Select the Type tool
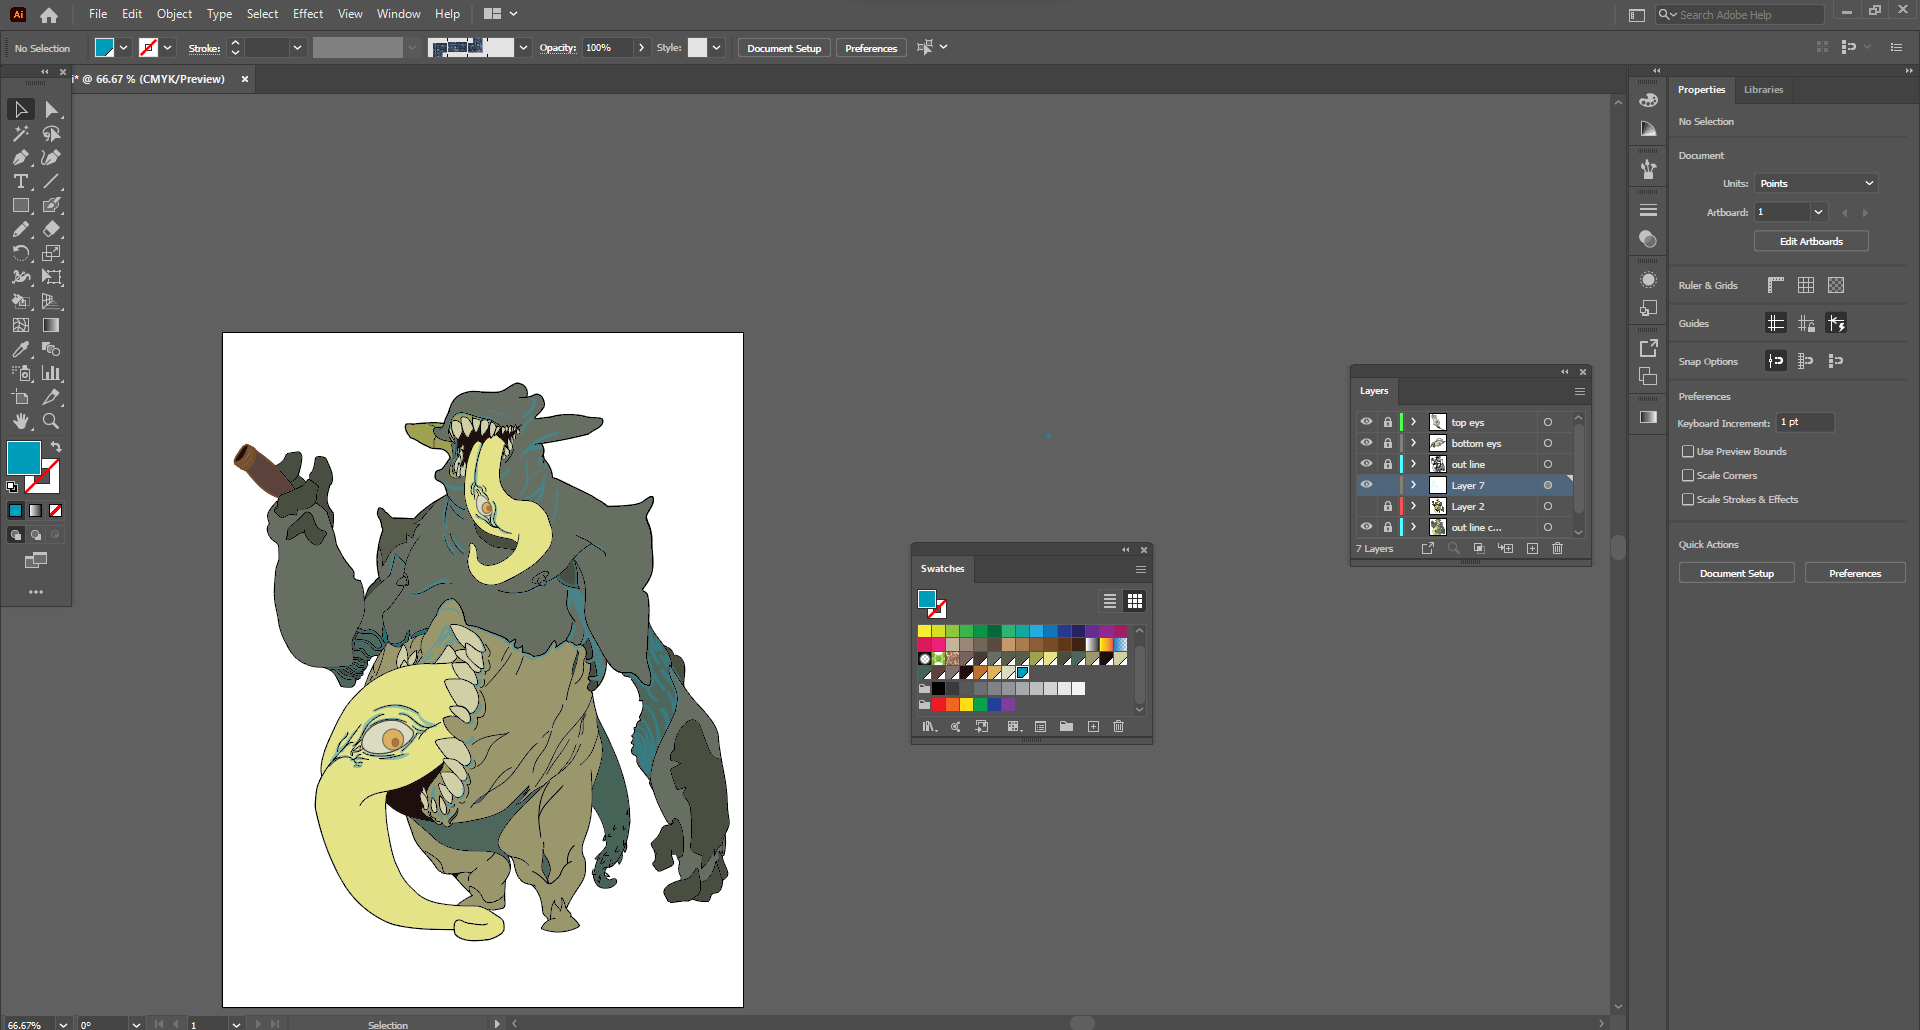The image size is (1920, 1030). [21, 181]
